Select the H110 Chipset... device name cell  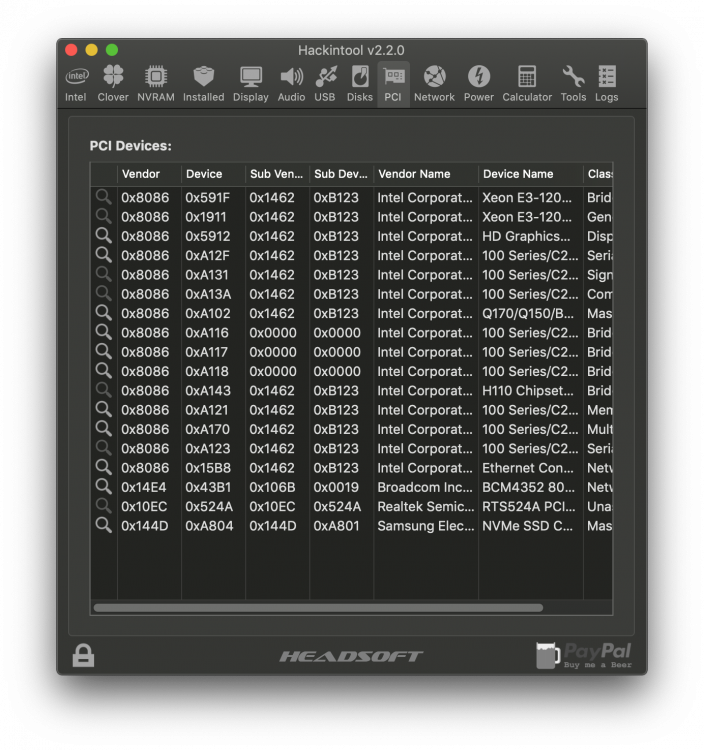(x=528, y=391)
